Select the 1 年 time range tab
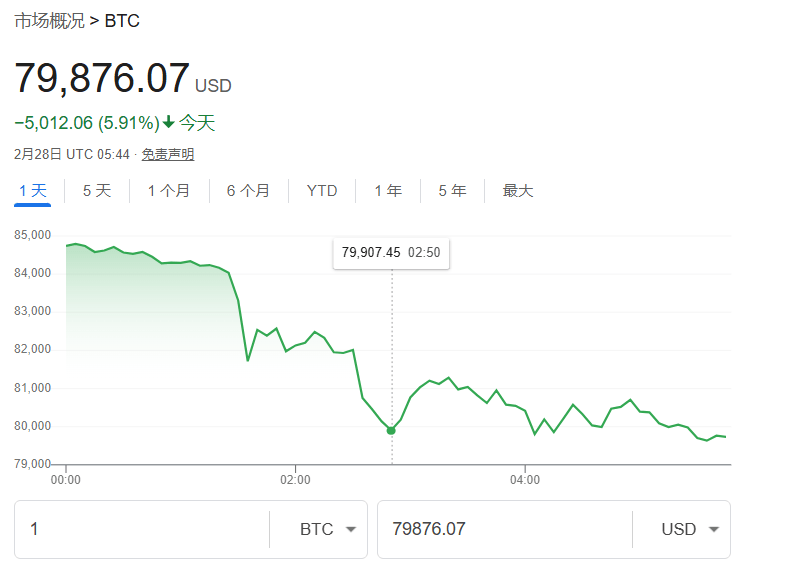 (388, 191)
